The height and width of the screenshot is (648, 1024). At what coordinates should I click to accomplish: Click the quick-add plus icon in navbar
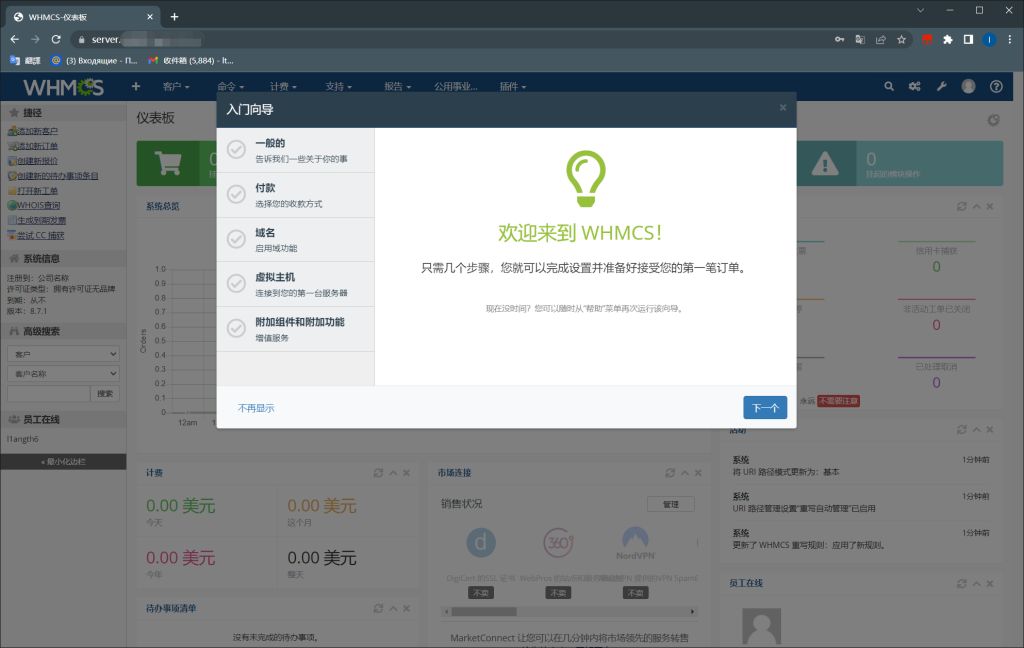(135, 86)
